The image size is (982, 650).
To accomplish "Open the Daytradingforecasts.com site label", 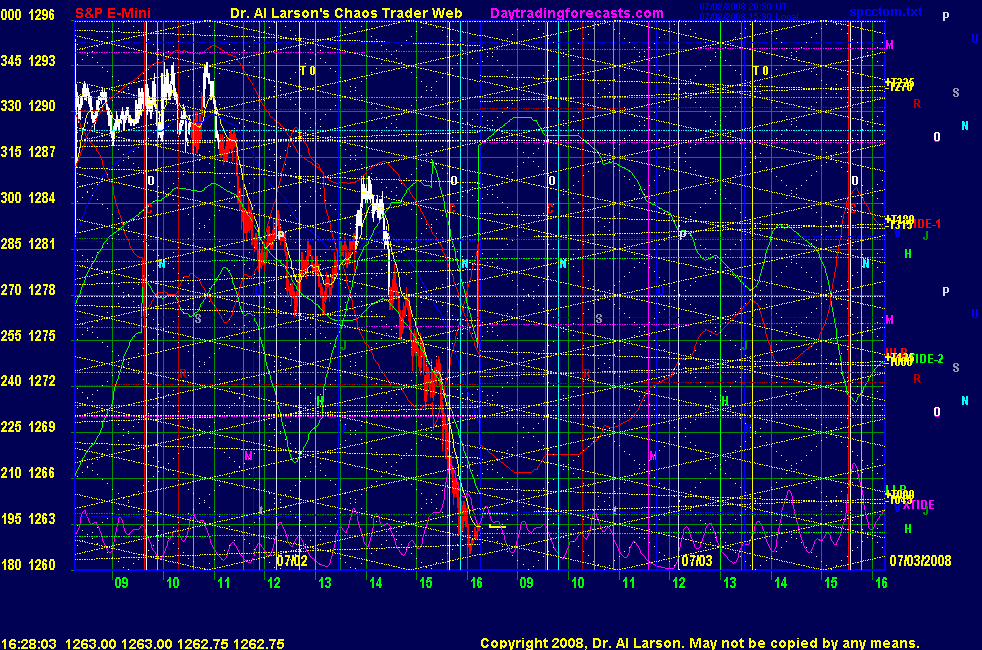I will coord(577,13).
